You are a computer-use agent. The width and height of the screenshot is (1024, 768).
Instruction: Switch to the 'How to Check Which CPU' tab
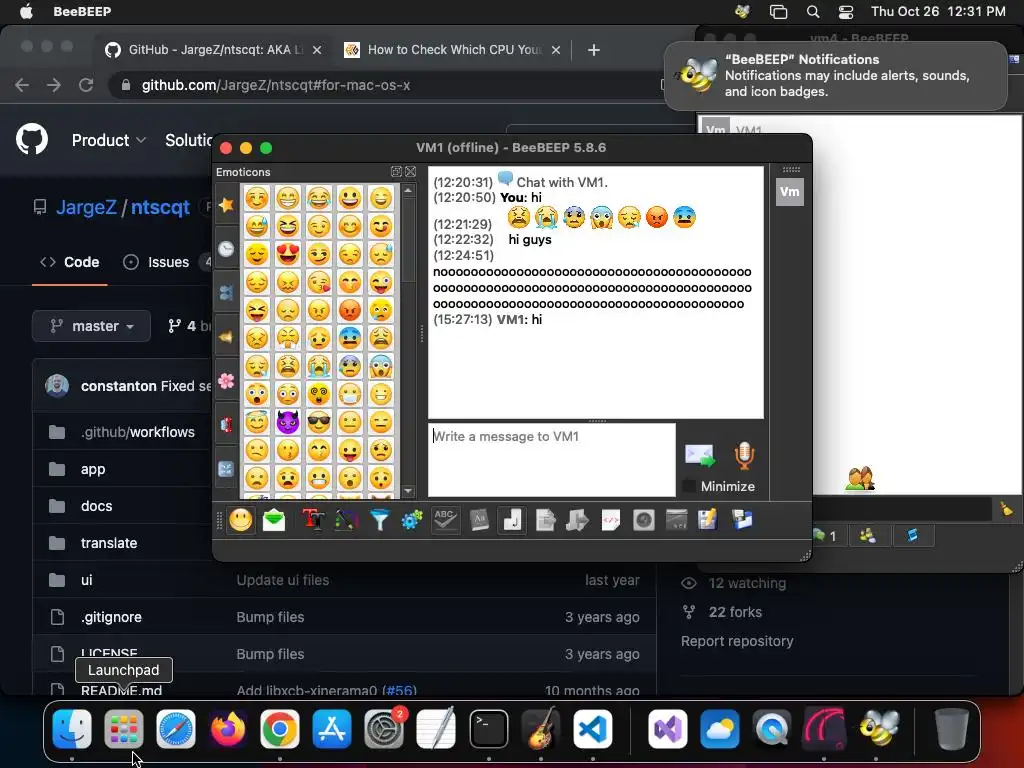[x=453, y=50]
